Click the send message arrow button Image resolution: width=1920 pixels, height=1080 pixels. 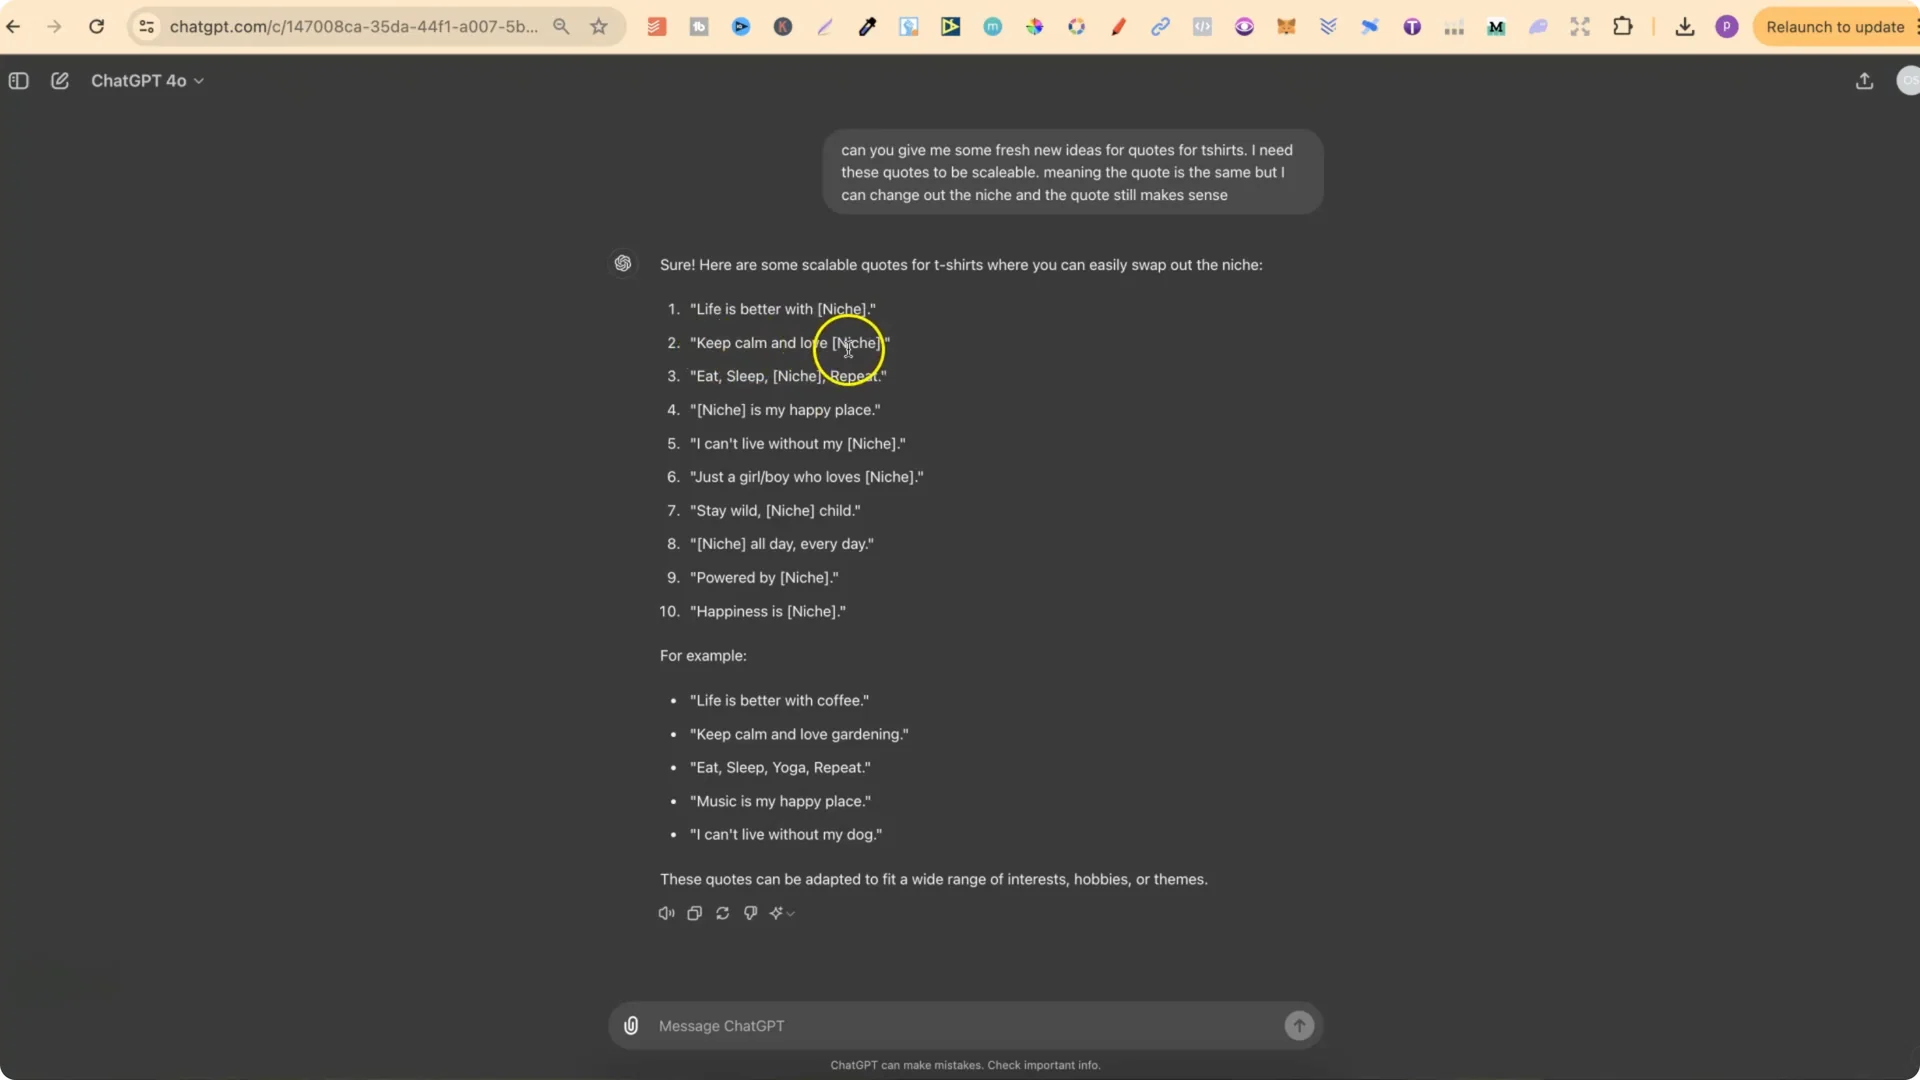pyautogui.click(x=1298, y=1025)
